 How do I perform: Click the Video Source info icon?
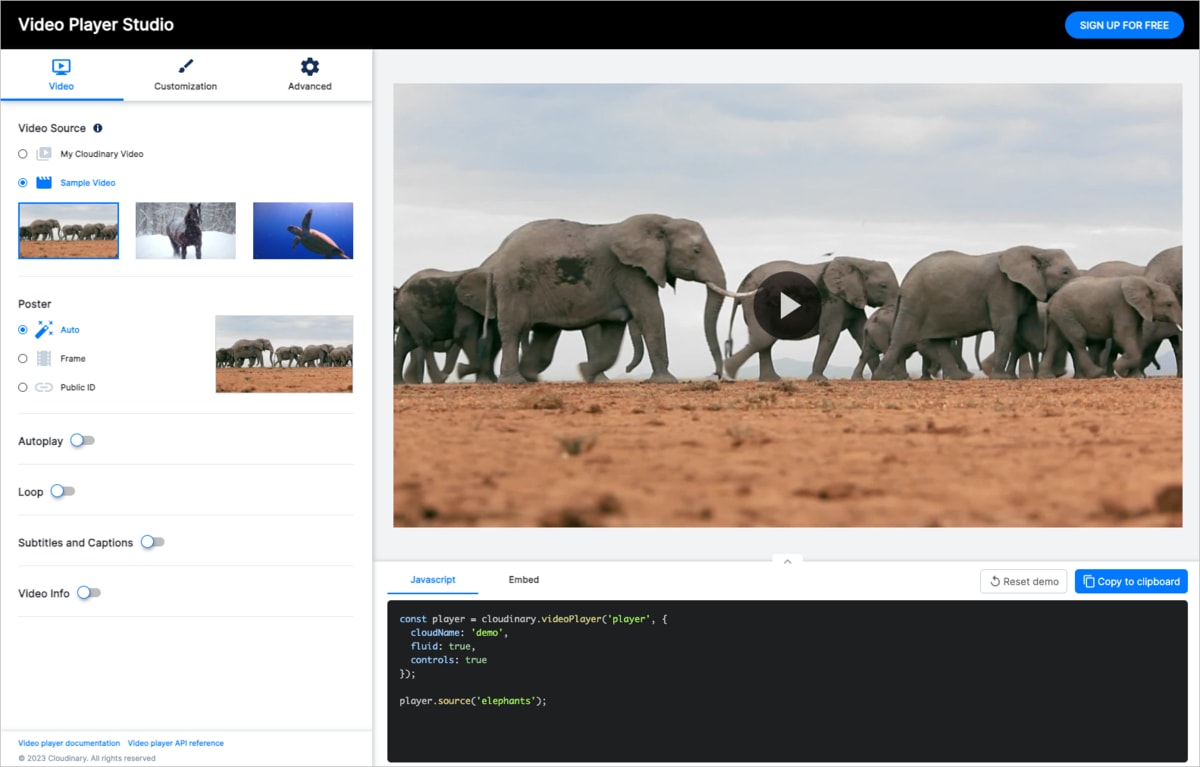click(x=97, y=128)
